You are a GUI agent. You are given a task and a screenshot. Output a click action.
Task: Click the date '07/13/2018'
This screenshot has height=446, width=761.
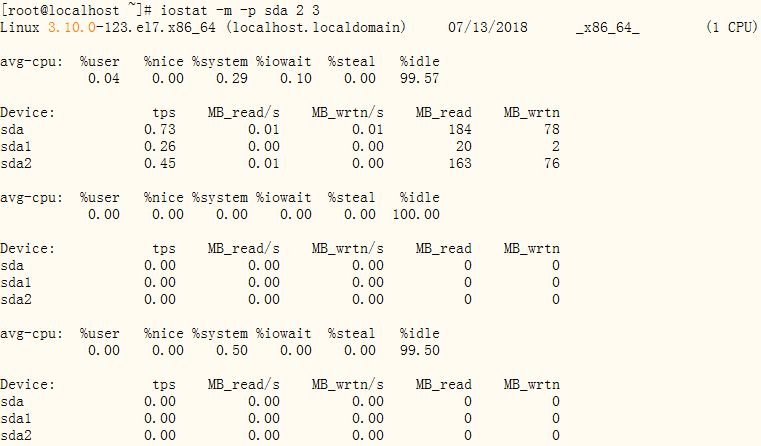(x=488, y=28)
